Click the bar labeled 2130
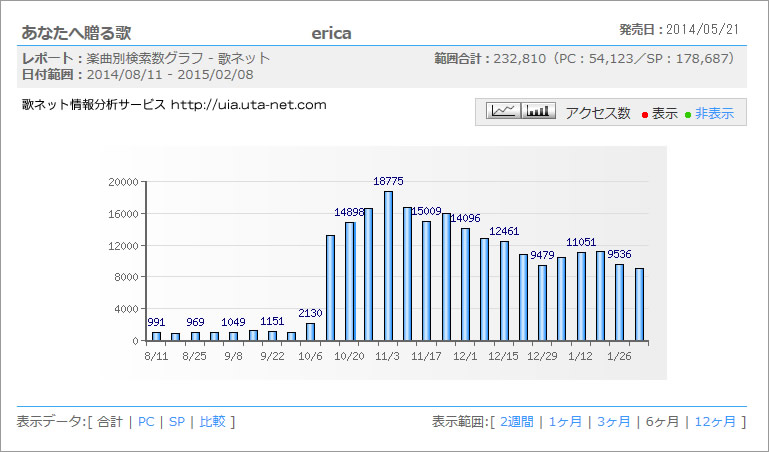This screenshot has height=452, width=769. click(311, 332)
